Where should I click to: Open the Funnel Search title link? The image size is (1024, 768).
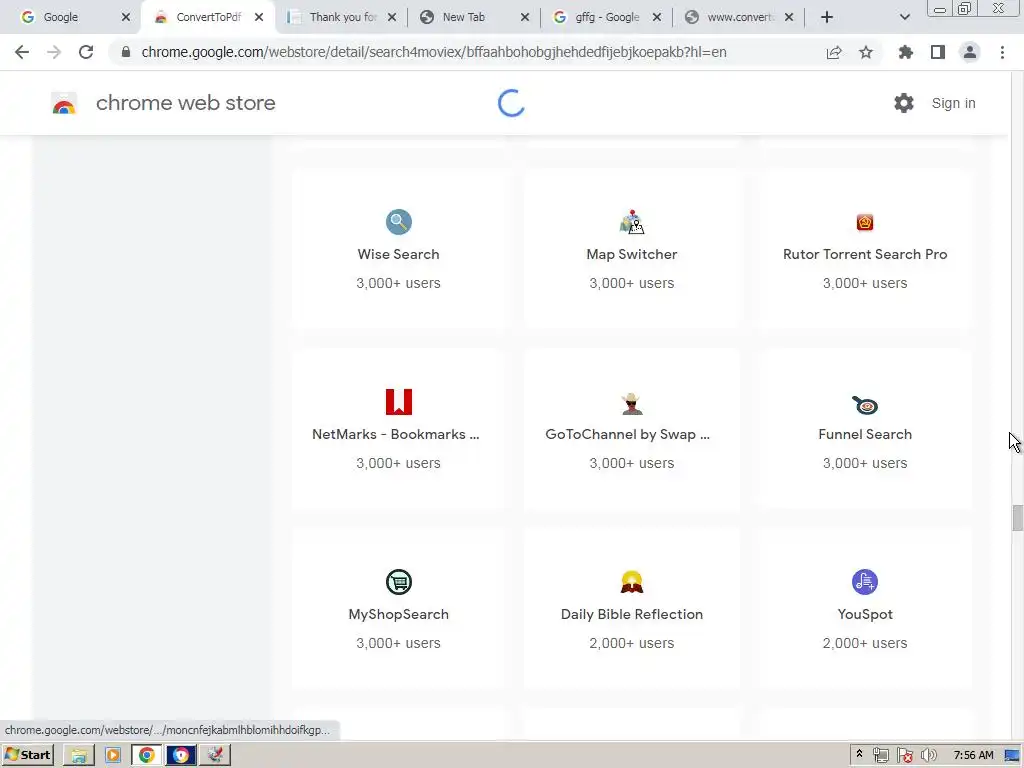(x=865, y=434)
